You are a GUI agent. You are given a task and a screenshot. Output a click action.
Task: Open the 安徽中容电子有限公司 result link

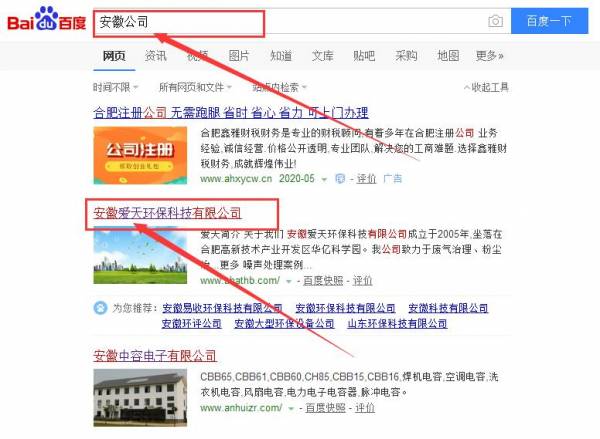155,356
